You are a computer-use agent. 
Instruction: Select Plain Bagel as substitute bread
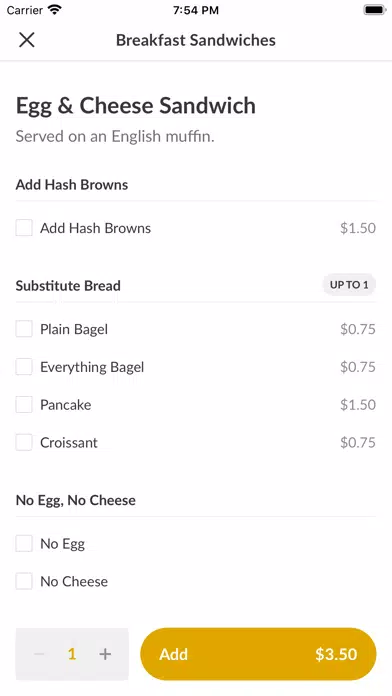pos(24,329)
